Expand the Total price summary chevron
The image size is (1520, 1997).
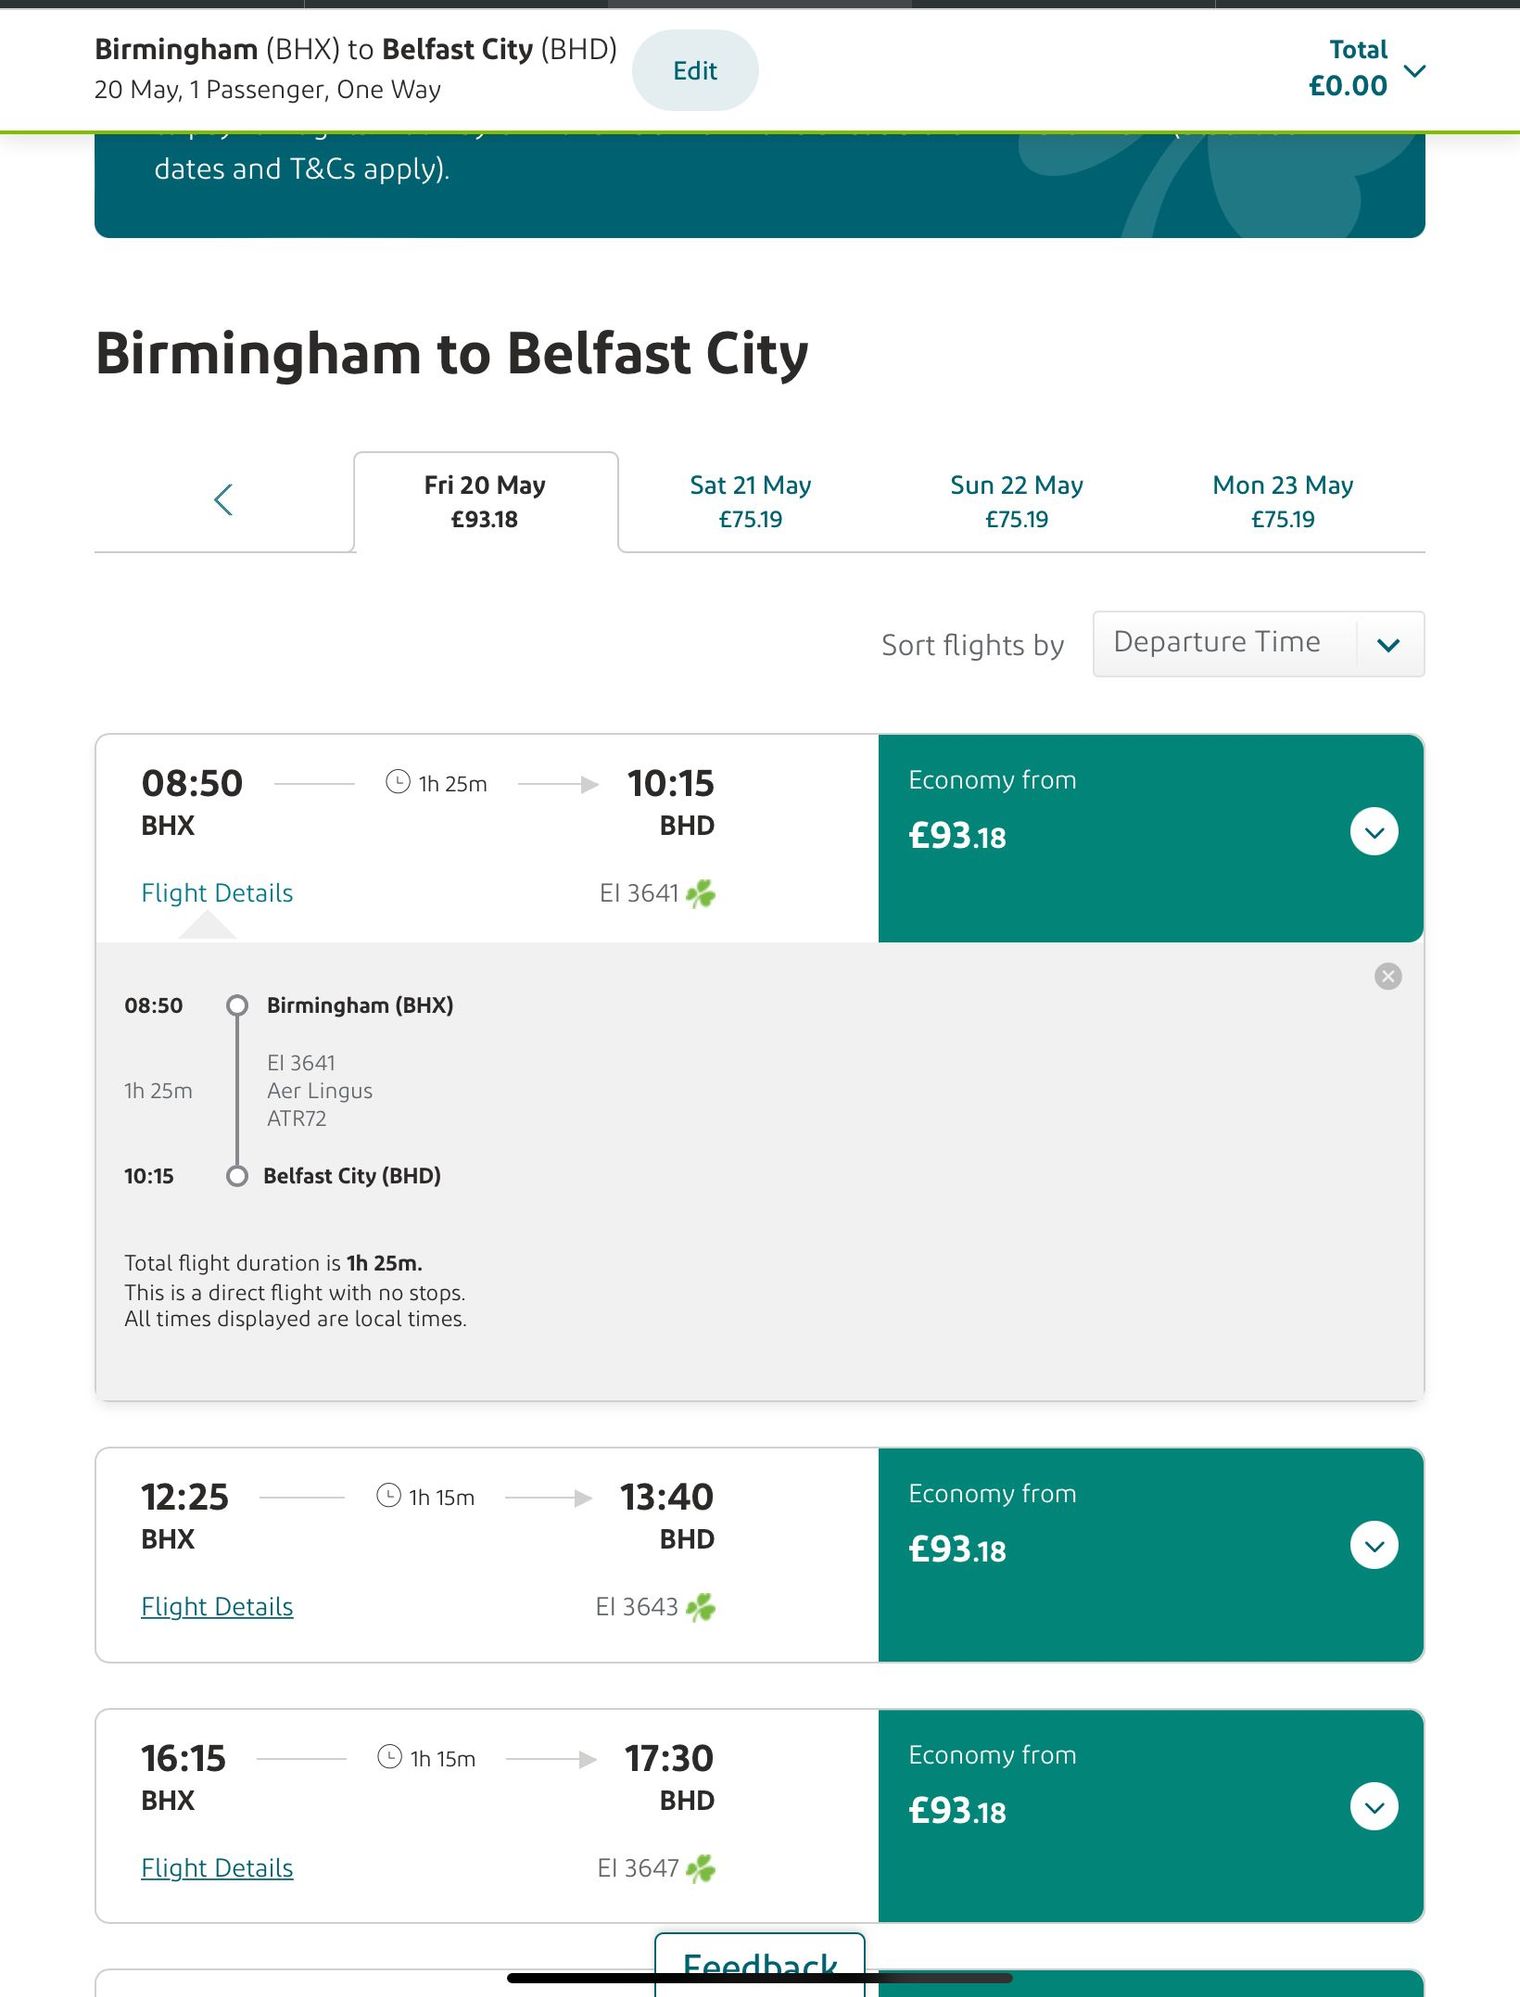click(x=1414, y=70)
